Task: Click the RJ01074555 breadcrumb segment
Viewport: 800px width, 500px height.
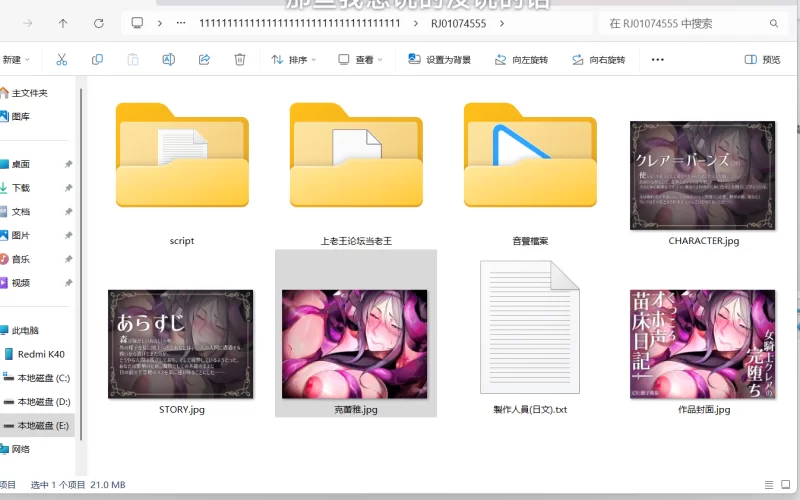Action: pyautogui.click(x=458, y=23)
